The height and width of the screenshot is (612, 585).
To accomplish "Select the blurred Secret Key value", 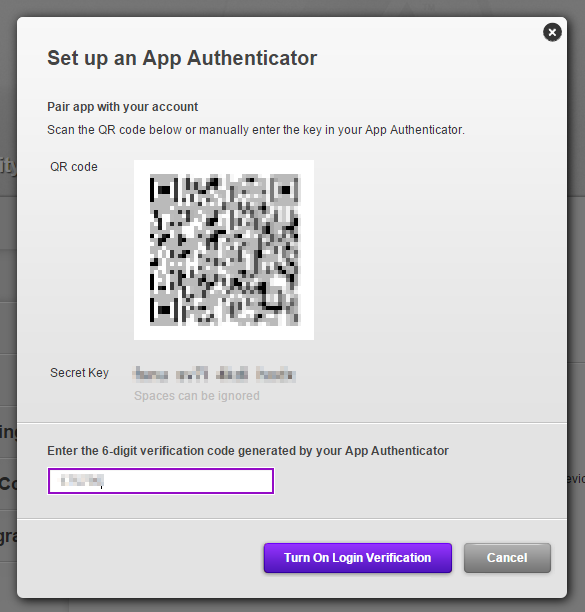I will click(214, 374).
